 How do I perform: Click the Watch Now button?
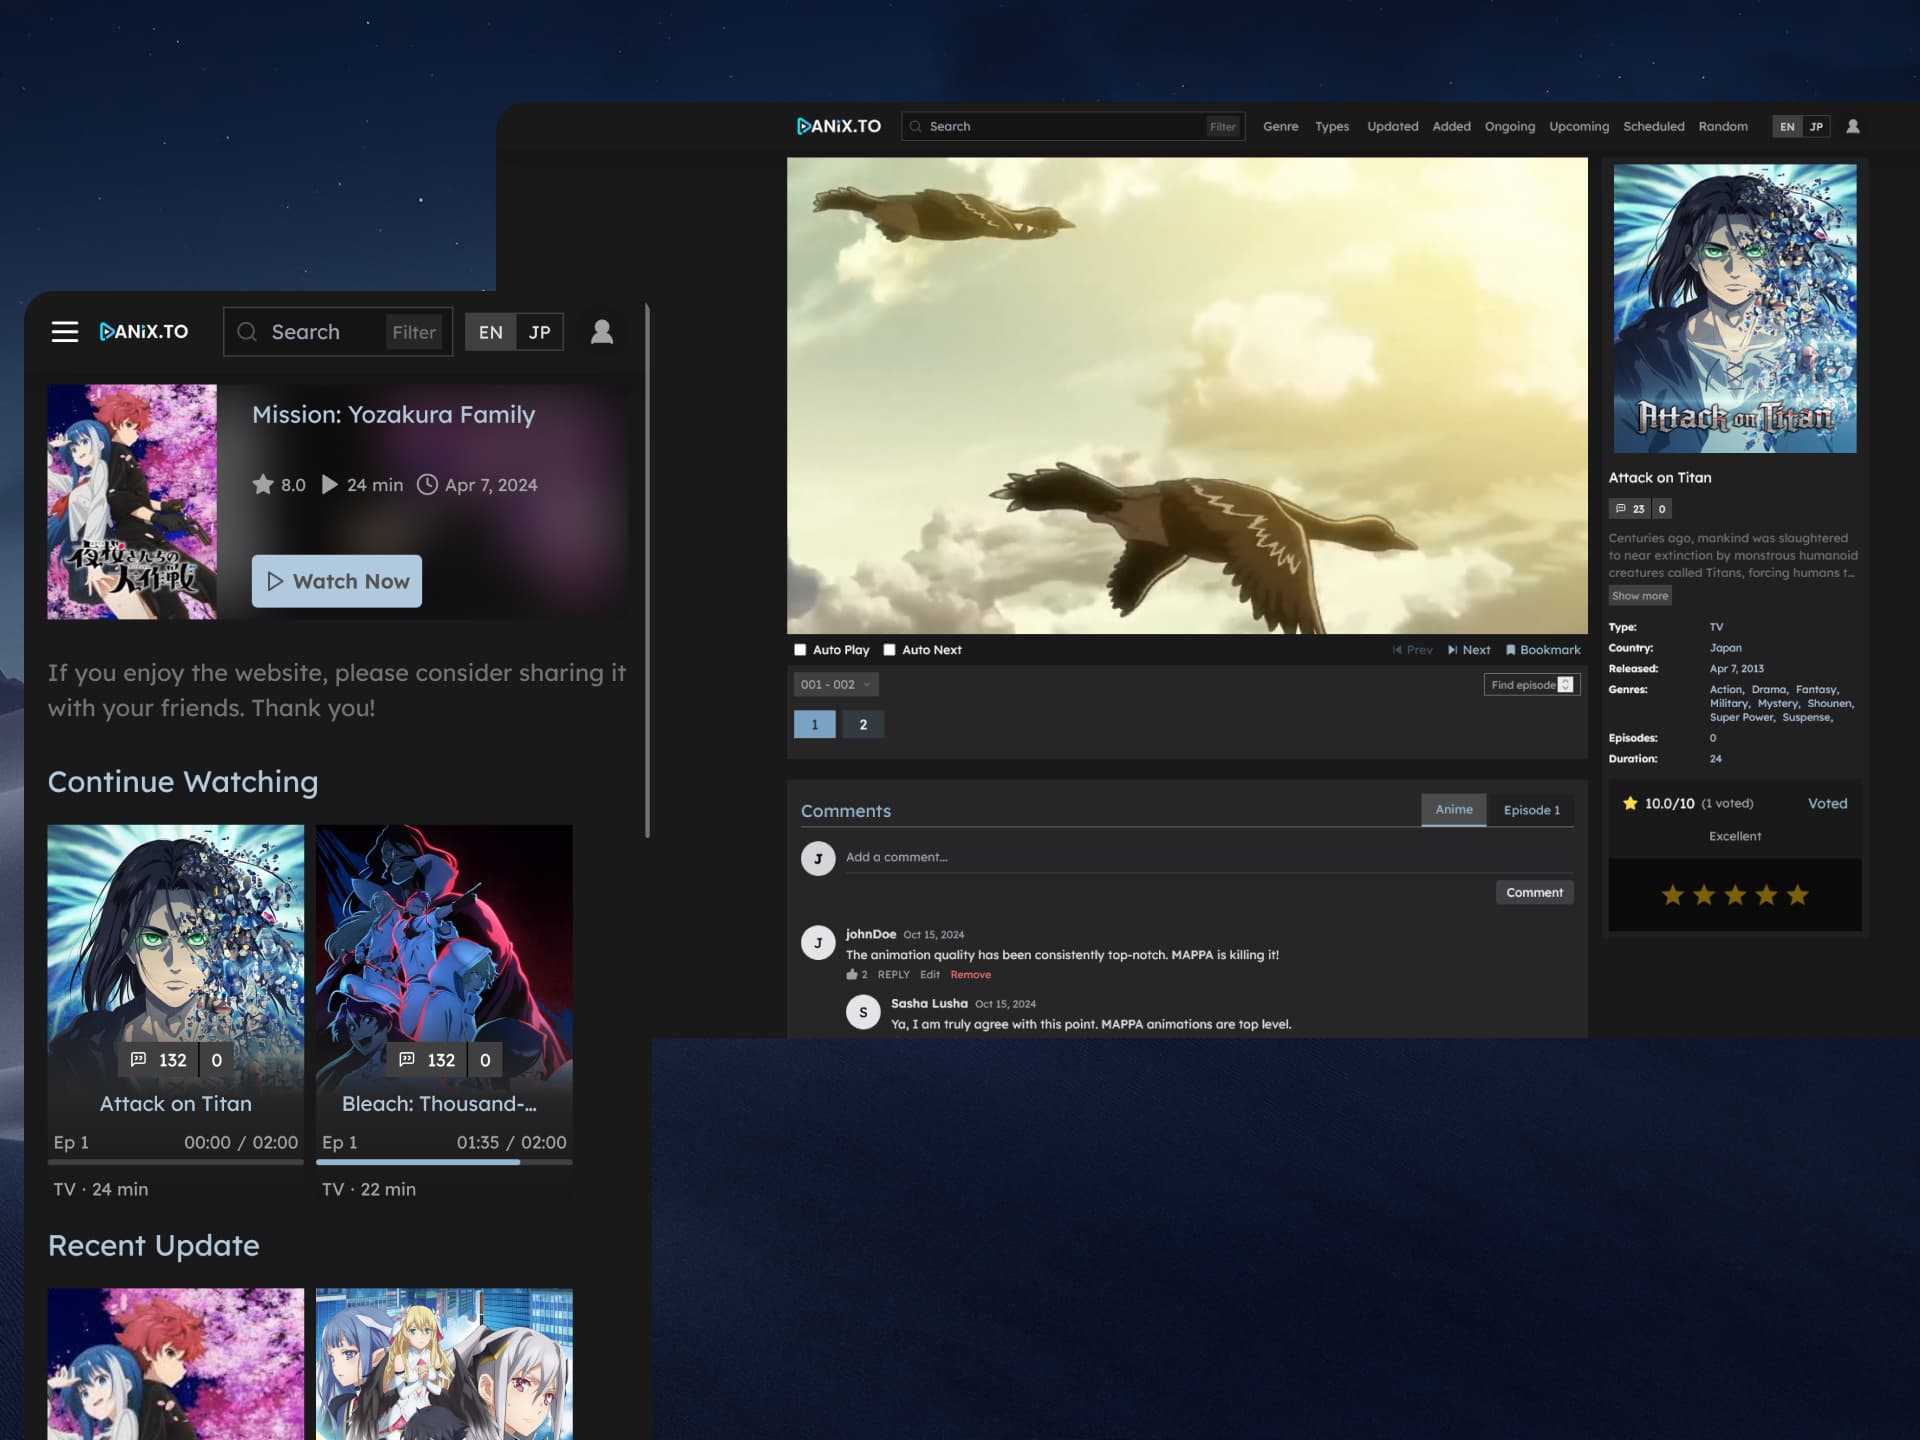point(337,581)
